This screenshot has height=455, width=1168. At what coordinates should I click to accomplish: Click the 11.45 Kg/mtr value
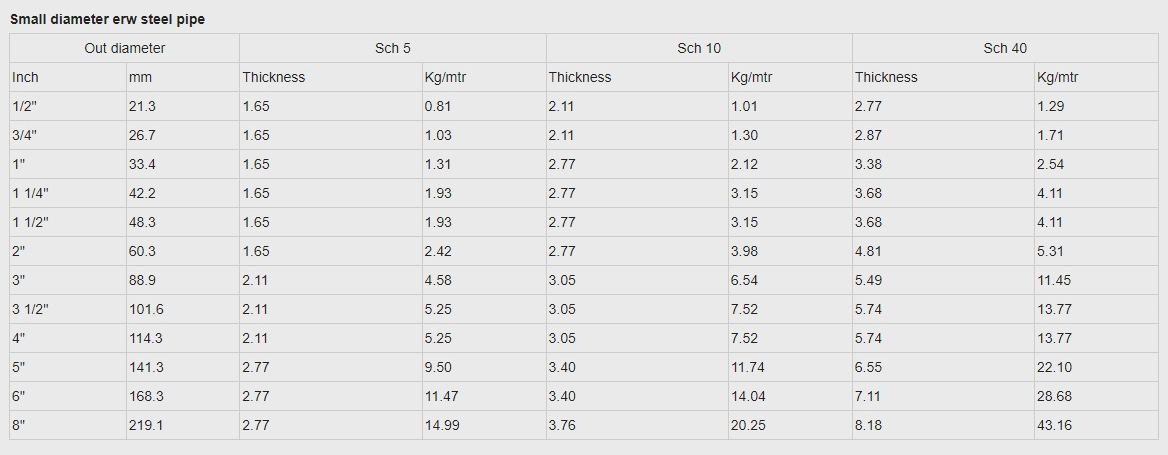click(1096, 281)
